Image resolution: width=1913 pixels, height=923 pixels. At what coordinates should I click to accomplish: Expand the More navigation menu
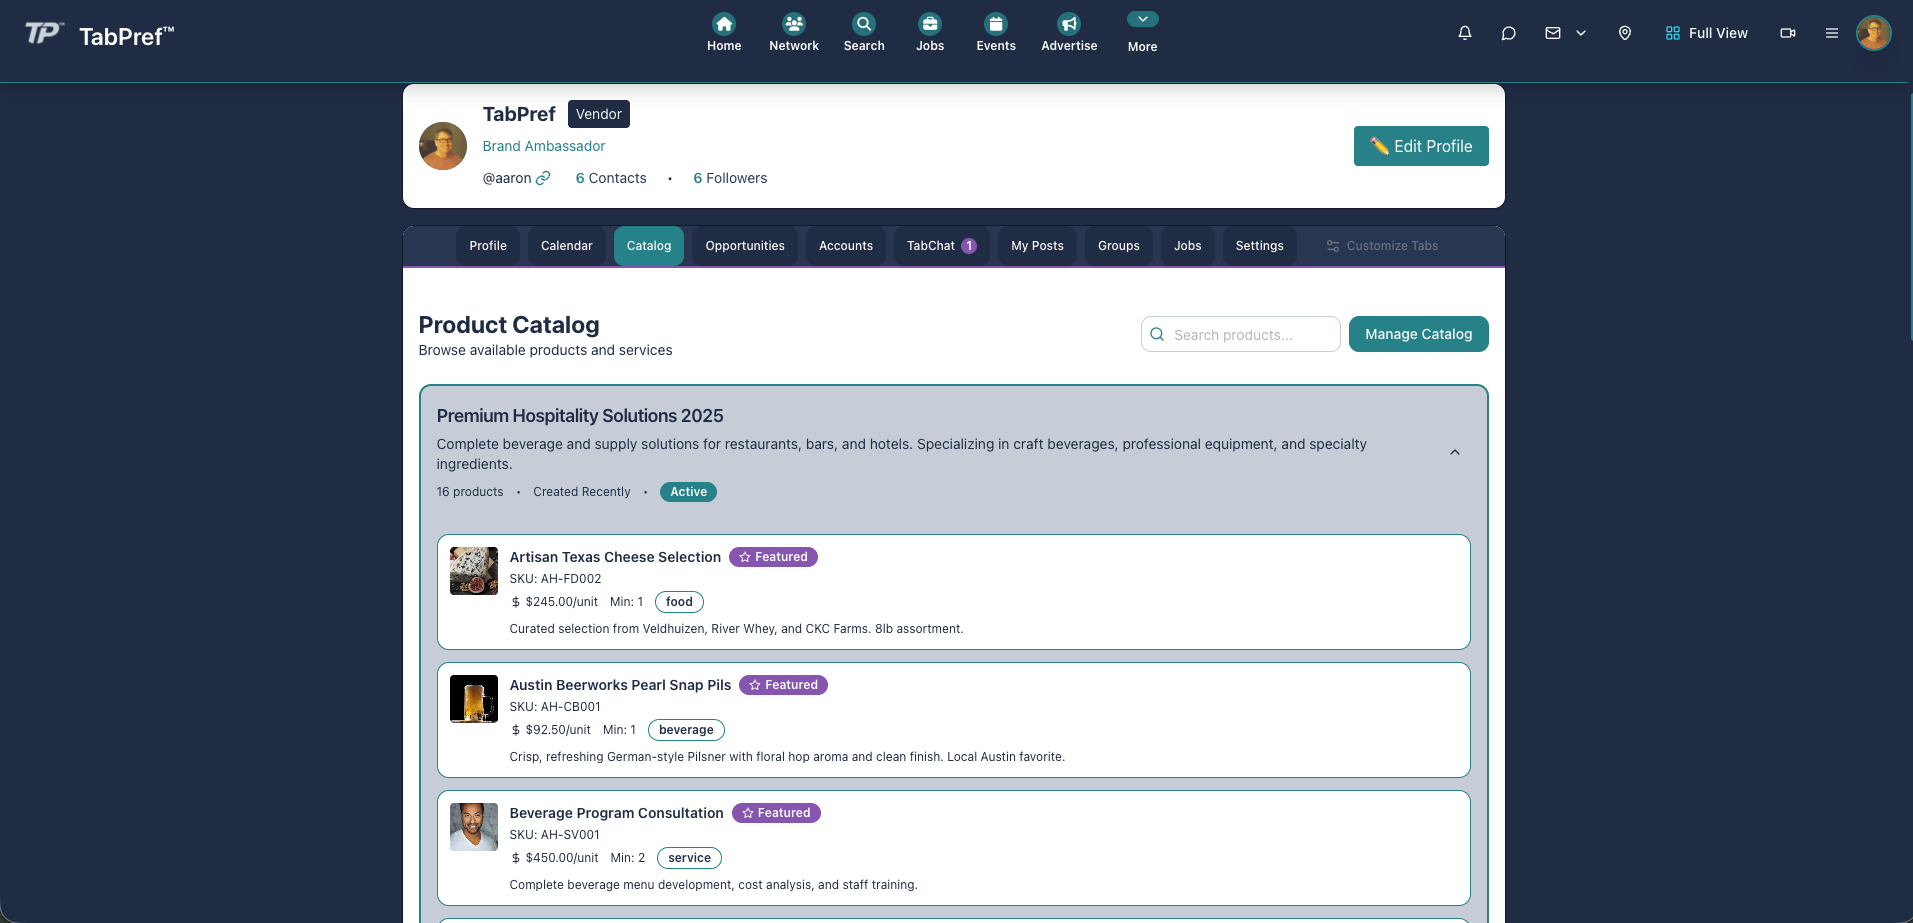click(x=1142, y=33)
